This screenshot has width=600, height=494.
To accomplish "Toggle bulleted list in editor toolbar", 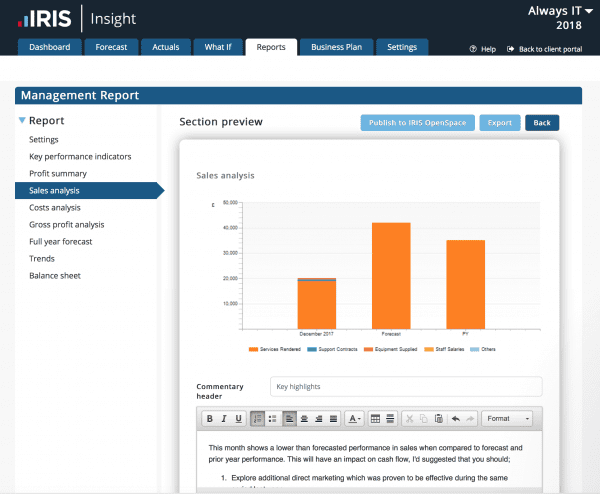I will click(273, 418).
